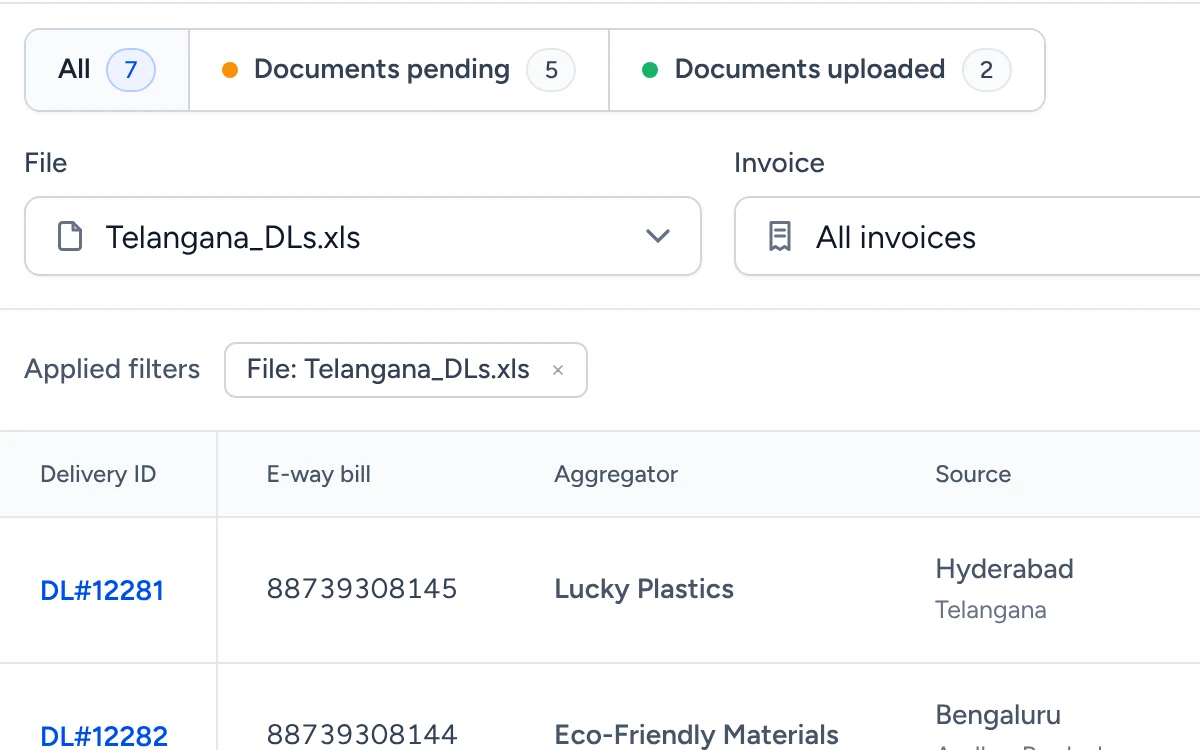Click the Bengaluru source cell

click(998, 715)
